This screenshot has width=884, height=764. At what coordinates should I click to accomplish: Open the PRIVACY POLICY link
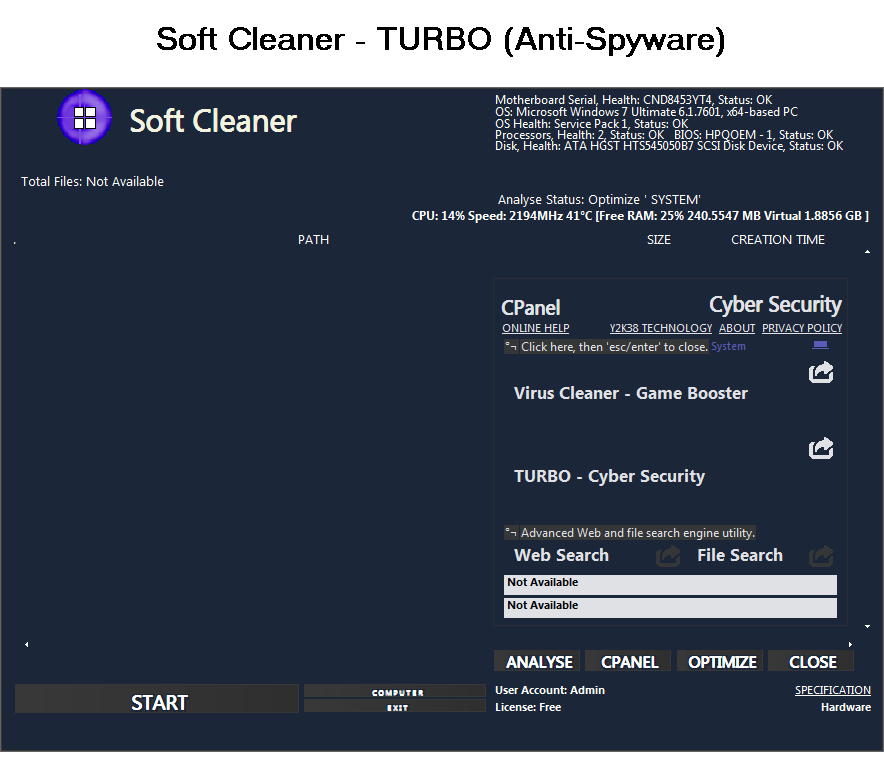802,328
